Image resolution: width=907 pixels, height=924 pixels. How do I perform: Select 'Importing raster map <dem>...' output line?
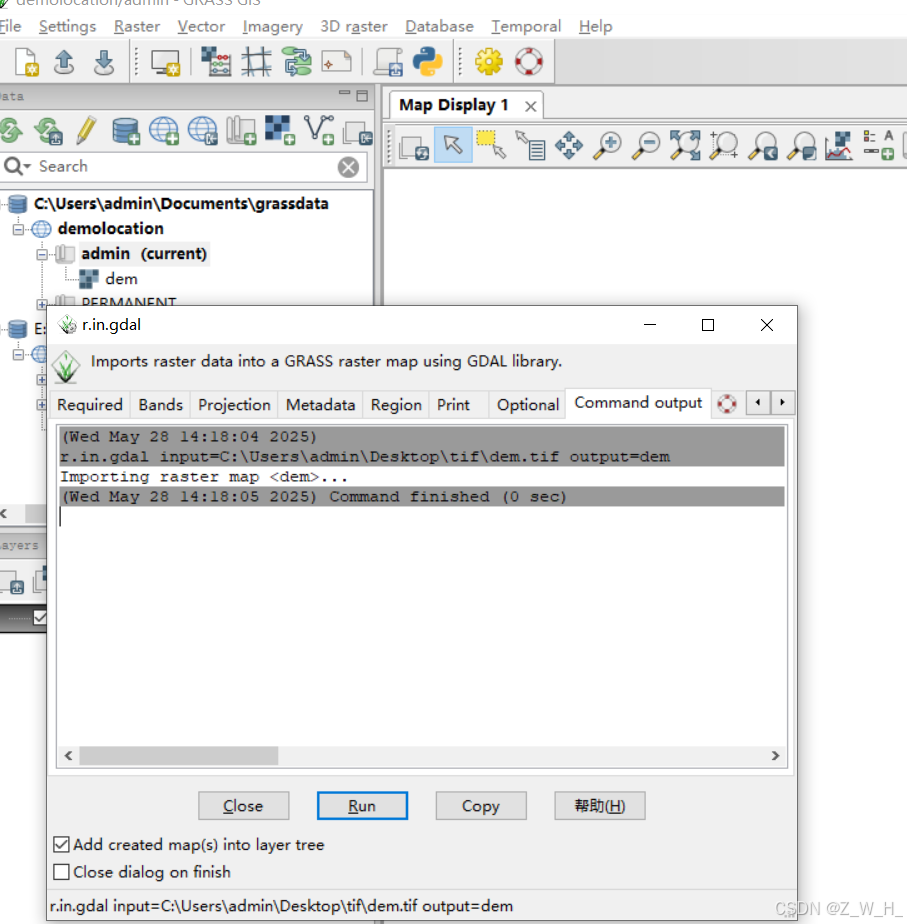(204, 477)
